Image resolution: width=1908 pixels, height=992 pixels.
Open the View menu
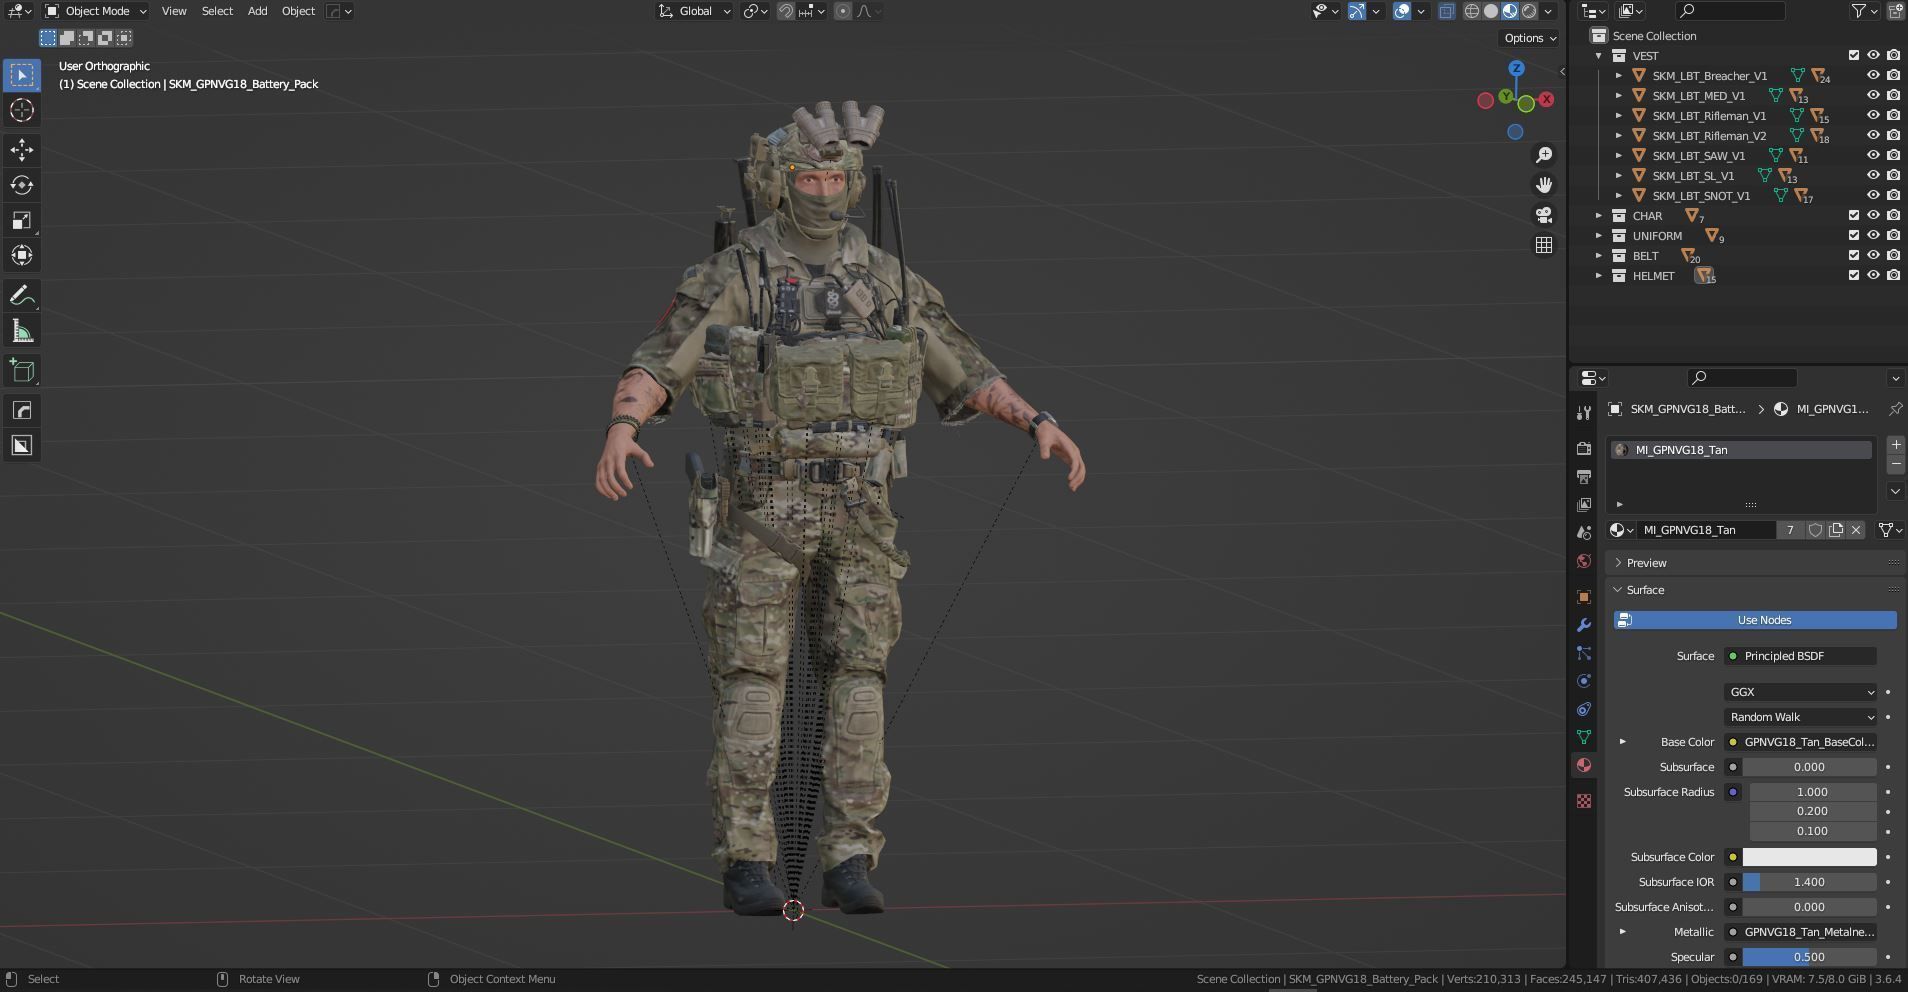174,11
